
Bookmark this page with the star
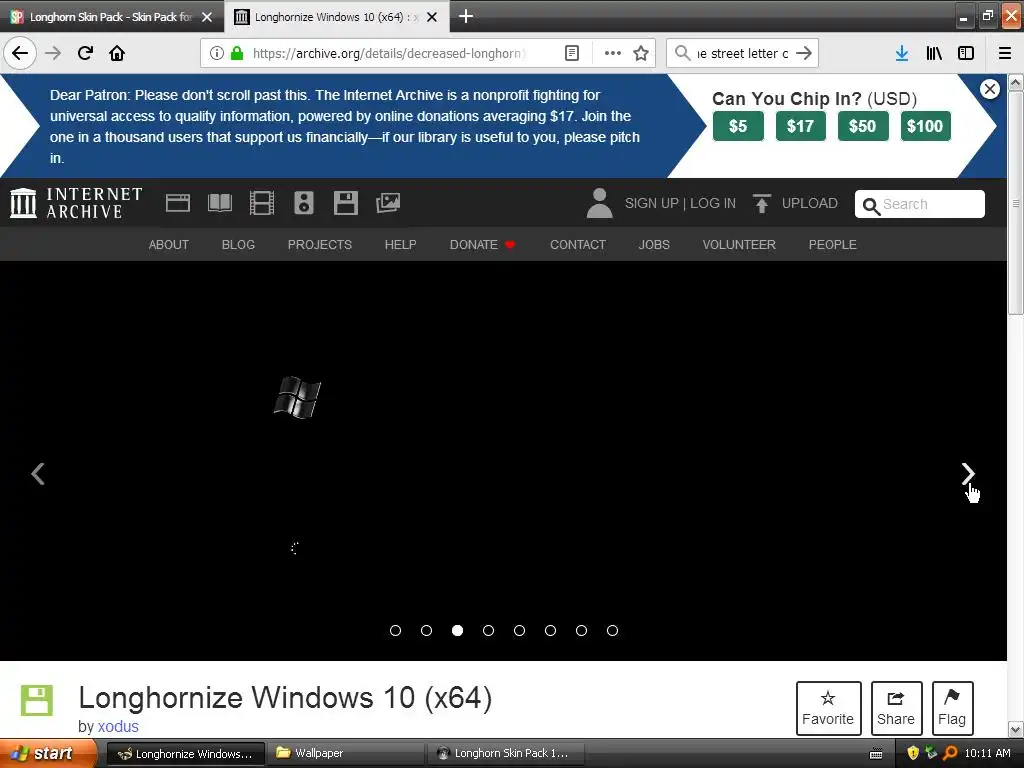pos(641,53)
